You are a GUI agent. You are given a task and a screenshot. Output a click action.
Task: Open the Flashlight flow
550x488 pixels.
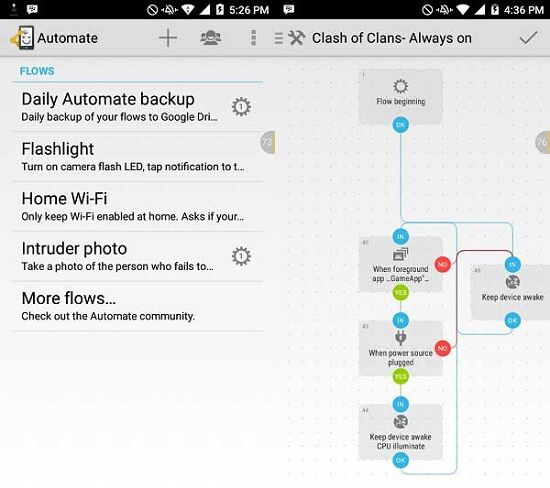(138, 157)
